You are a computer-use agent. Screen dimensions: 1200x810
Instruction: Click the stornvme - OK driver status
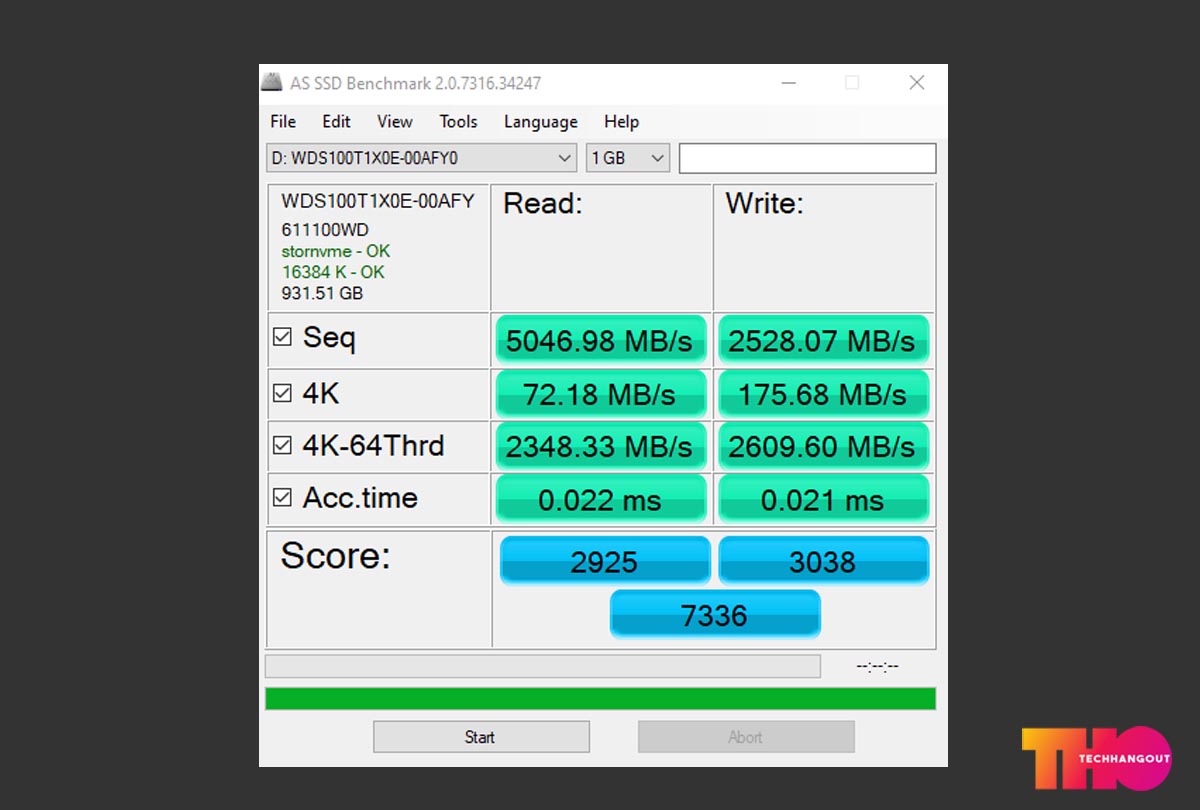click(336, 251)
